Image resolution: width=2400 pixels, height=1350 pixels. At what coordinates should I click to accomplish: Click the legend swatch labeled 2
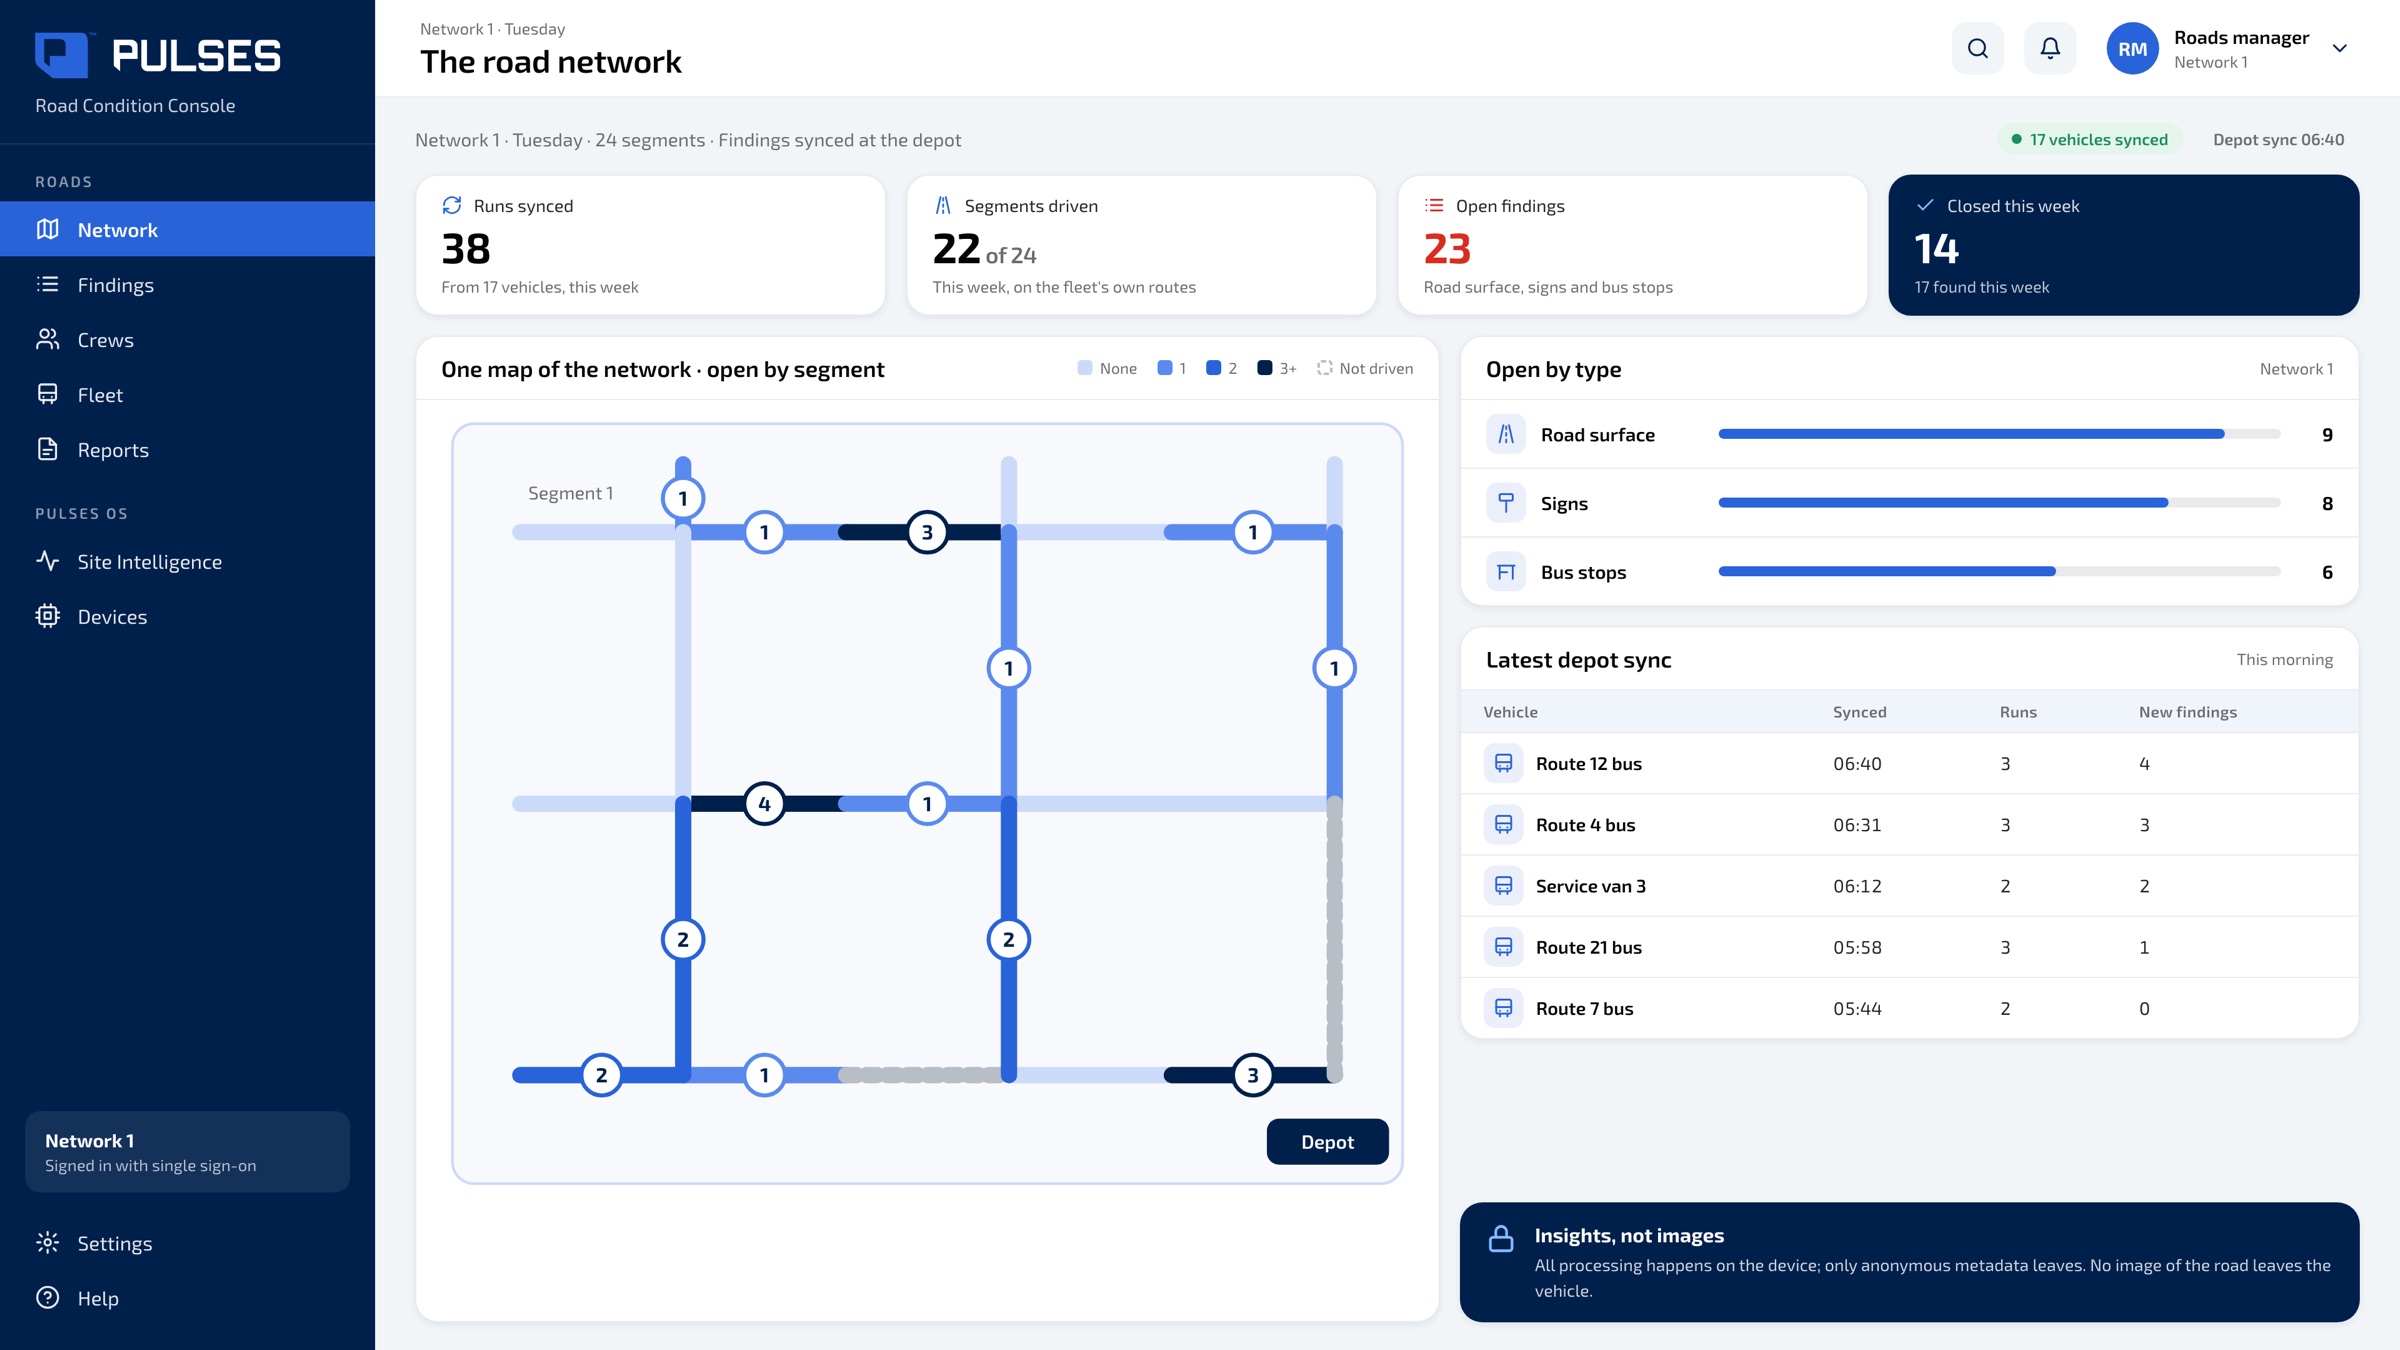click(x=1214, y=368)
